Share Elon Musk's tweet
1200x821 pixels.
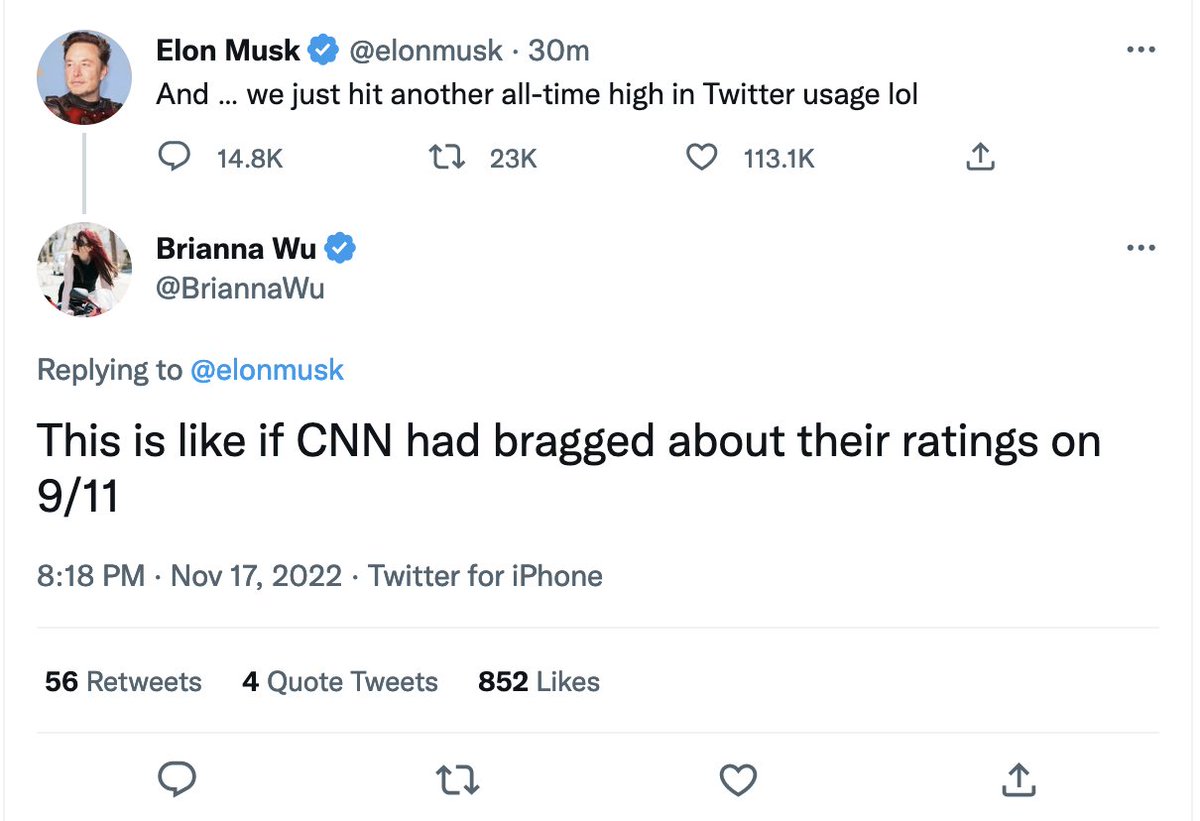(x=981, y=158)
